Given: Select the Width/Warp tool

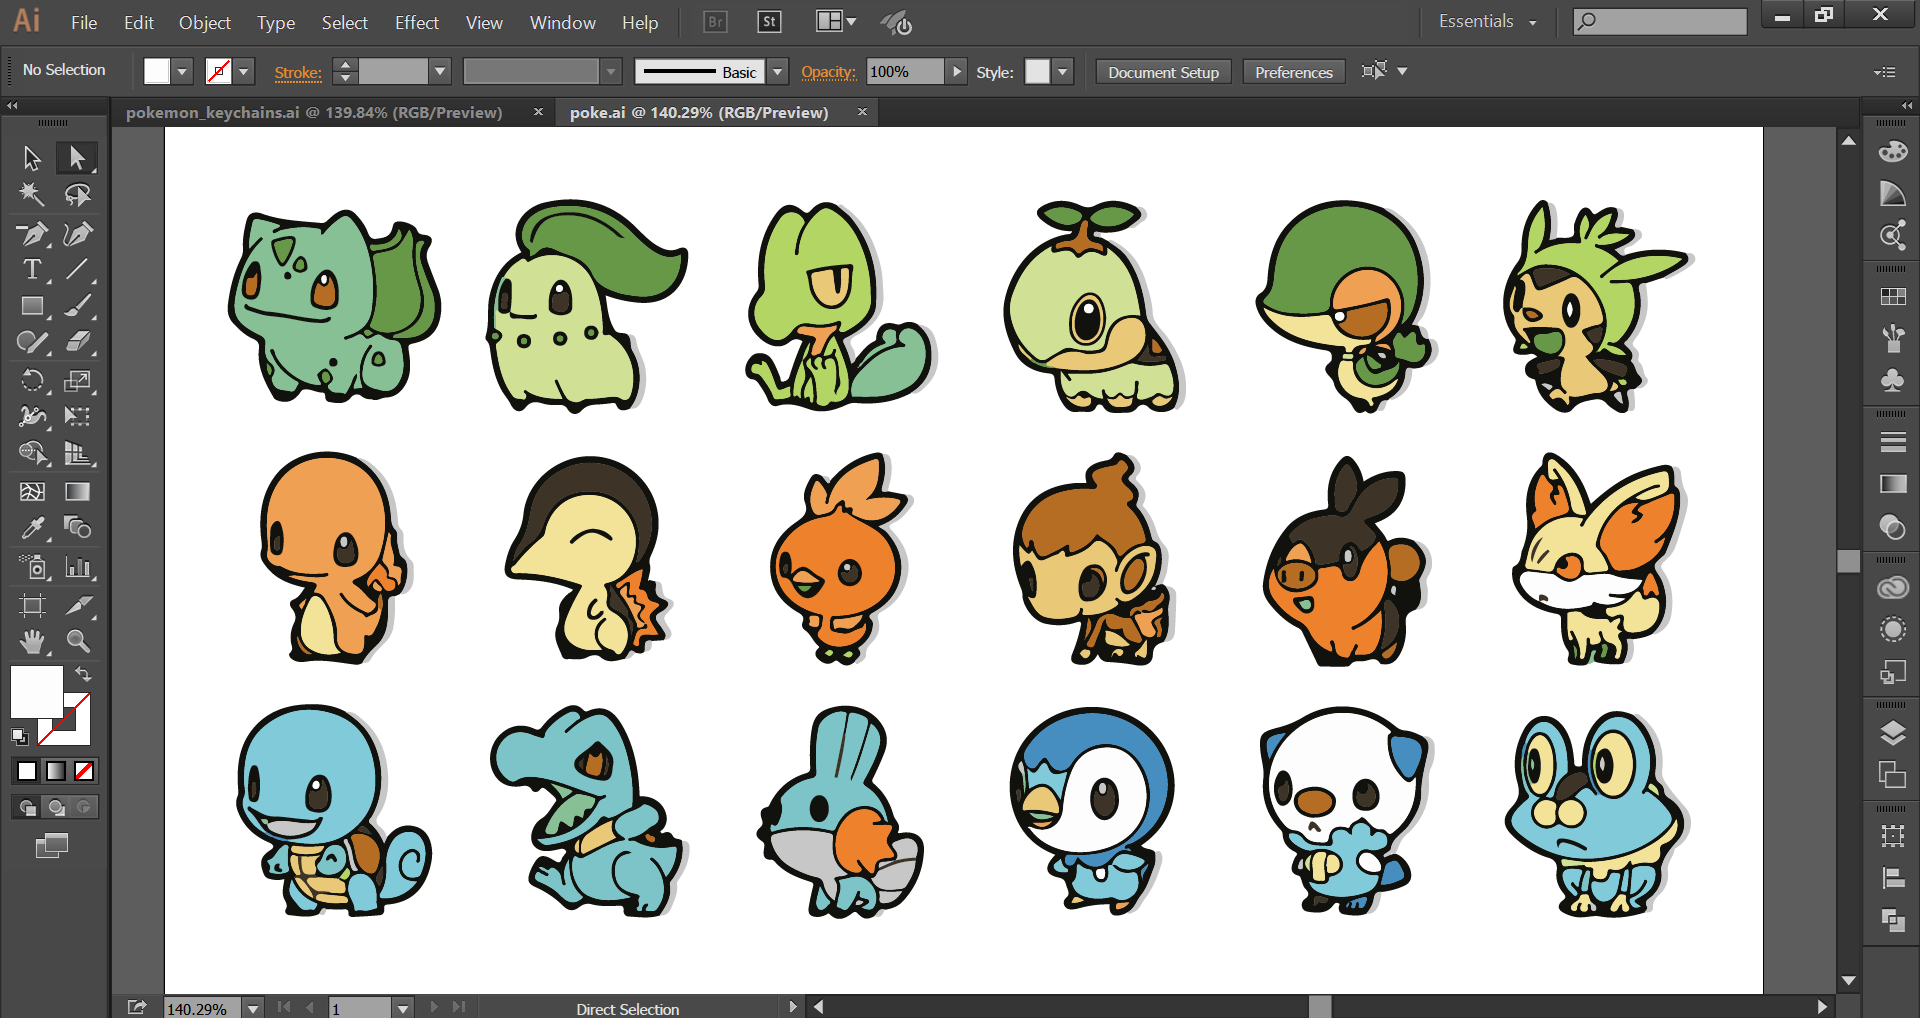Looking at the screenshot, I should click(x=32, y=416).
